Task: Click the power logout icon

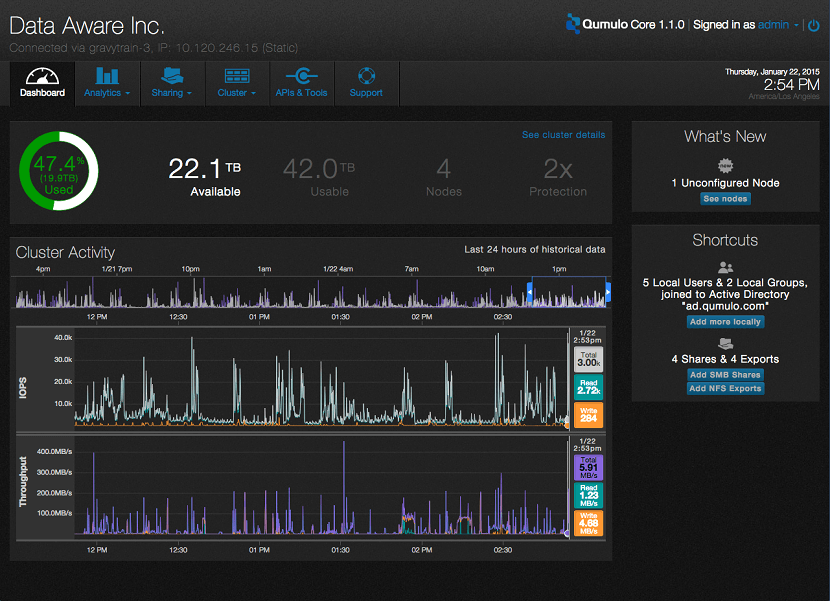Action: (x=814, y=25)
